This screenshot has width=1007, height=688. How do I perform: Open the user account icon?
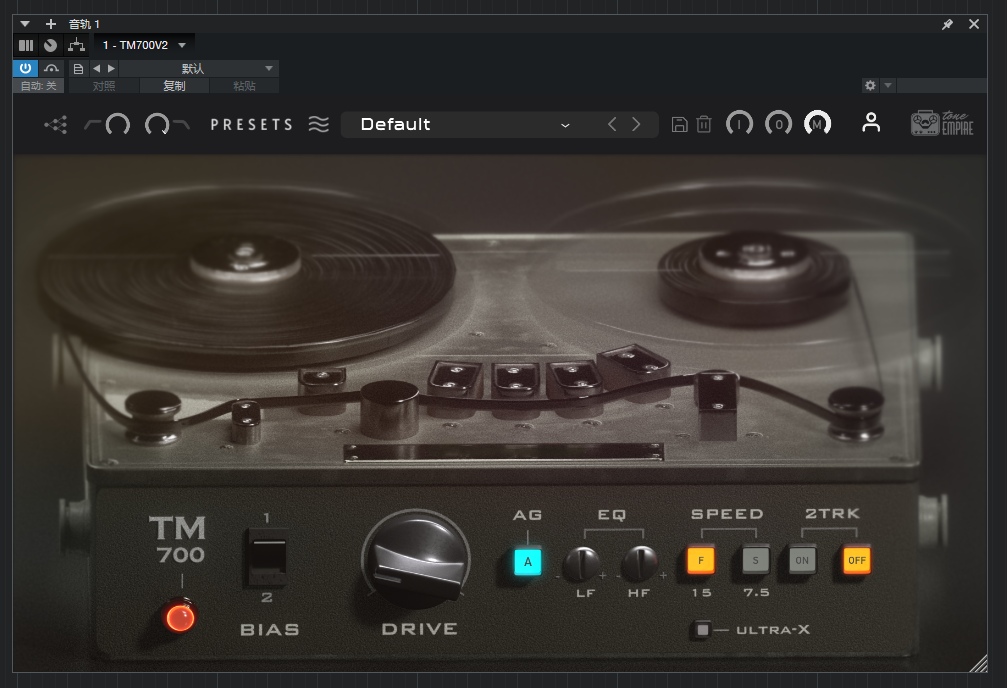(x=871, y=123)
